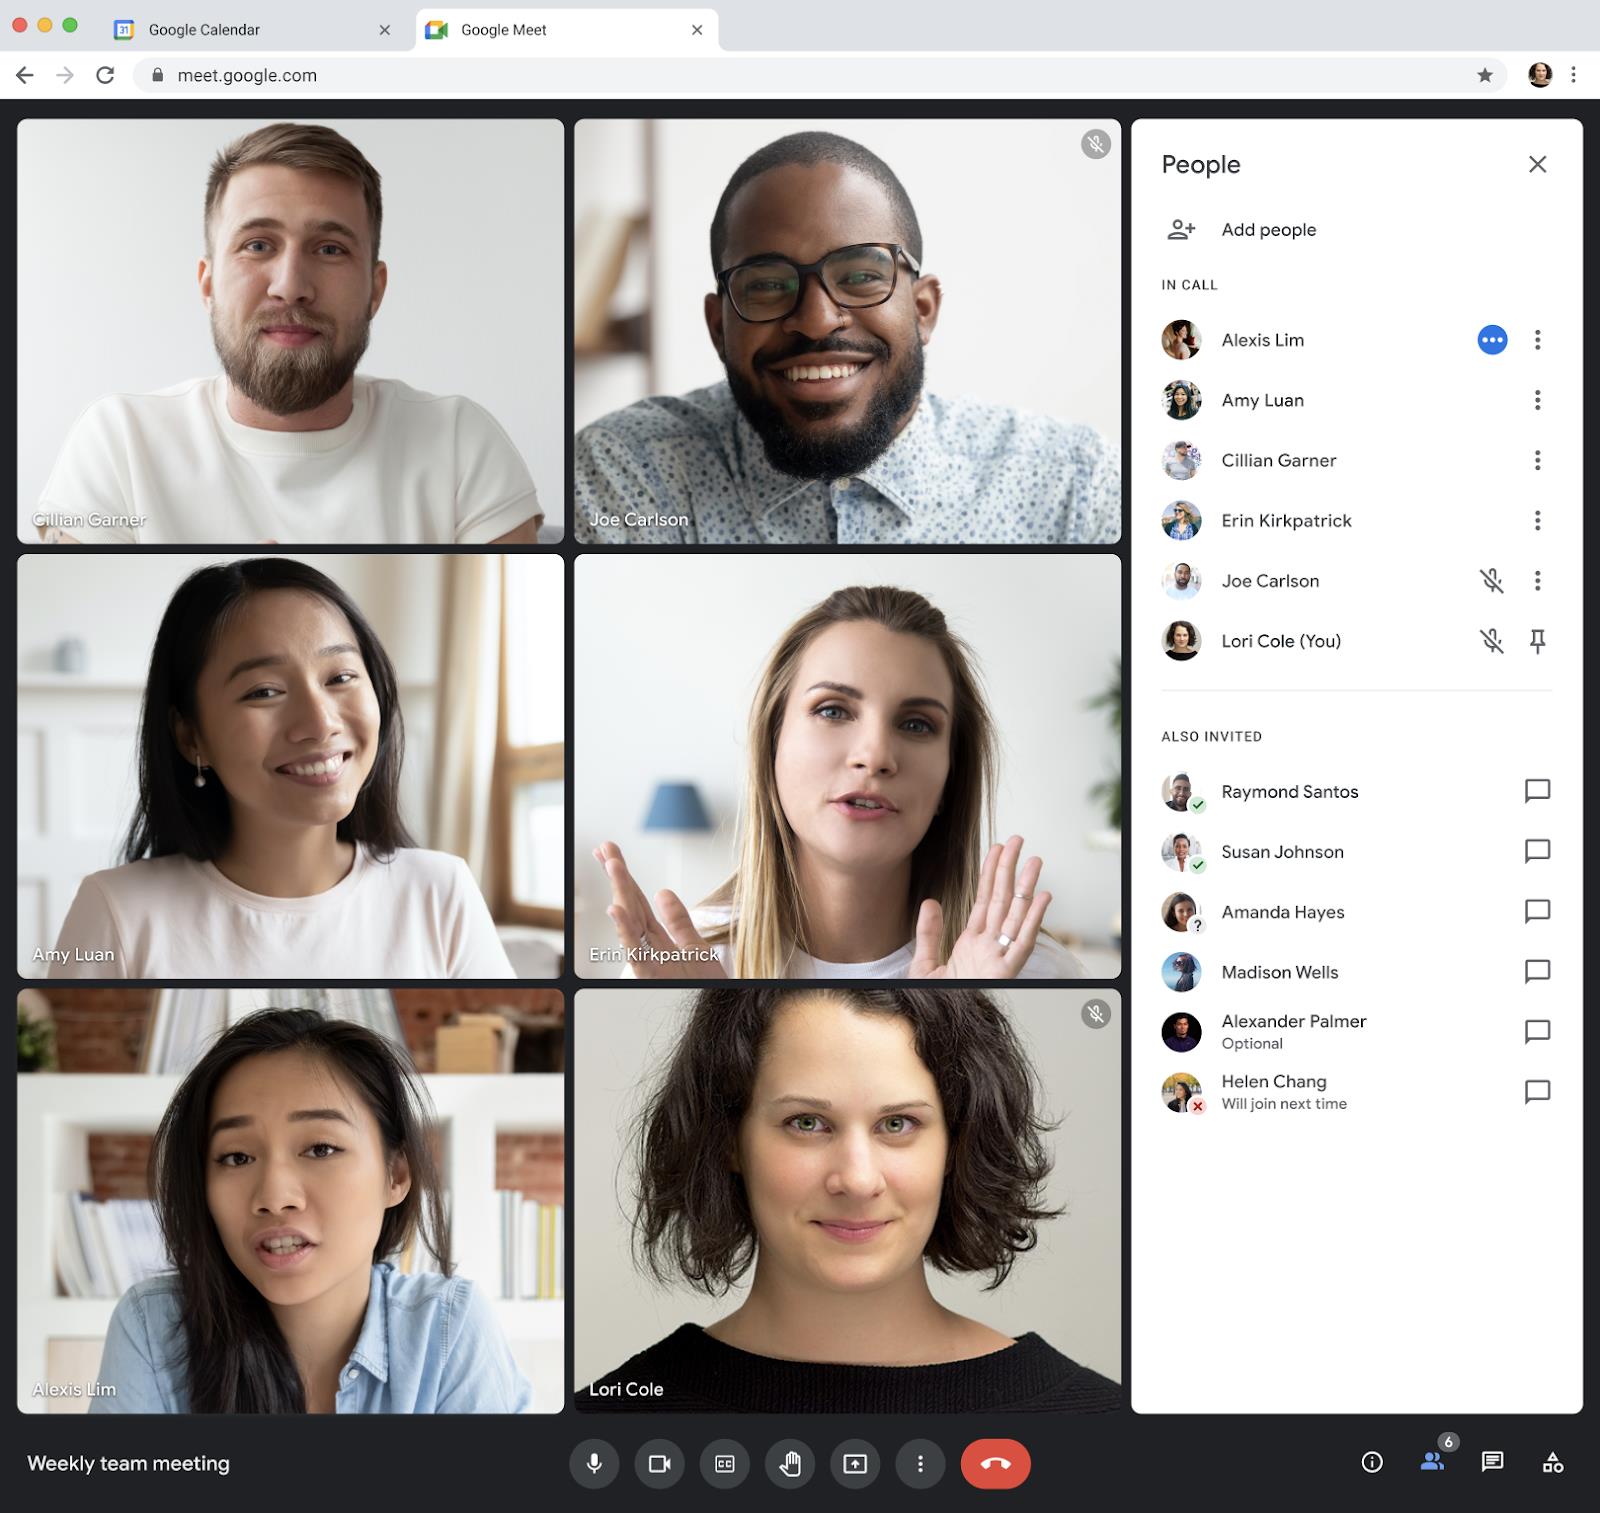This screenshot has width=1600, height=1513.
Task: Open the browser overflow menu
Action: click(1572, 75)
